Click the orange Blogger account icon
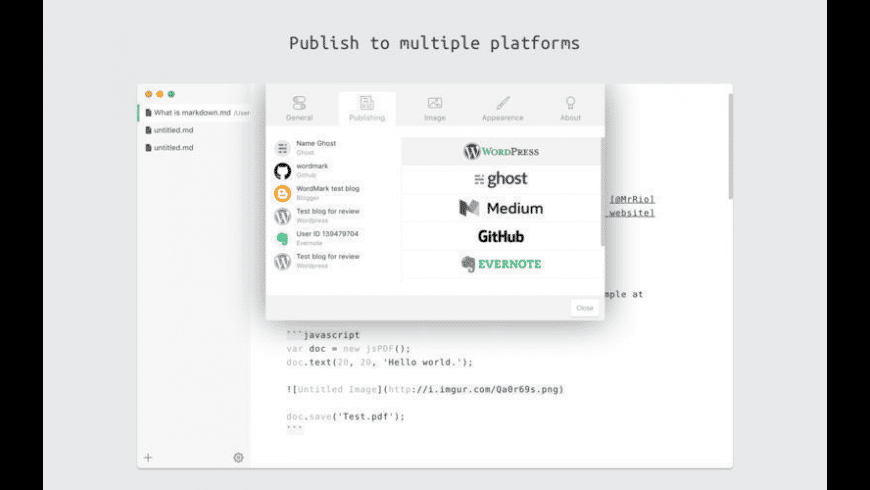 point(282,193)
